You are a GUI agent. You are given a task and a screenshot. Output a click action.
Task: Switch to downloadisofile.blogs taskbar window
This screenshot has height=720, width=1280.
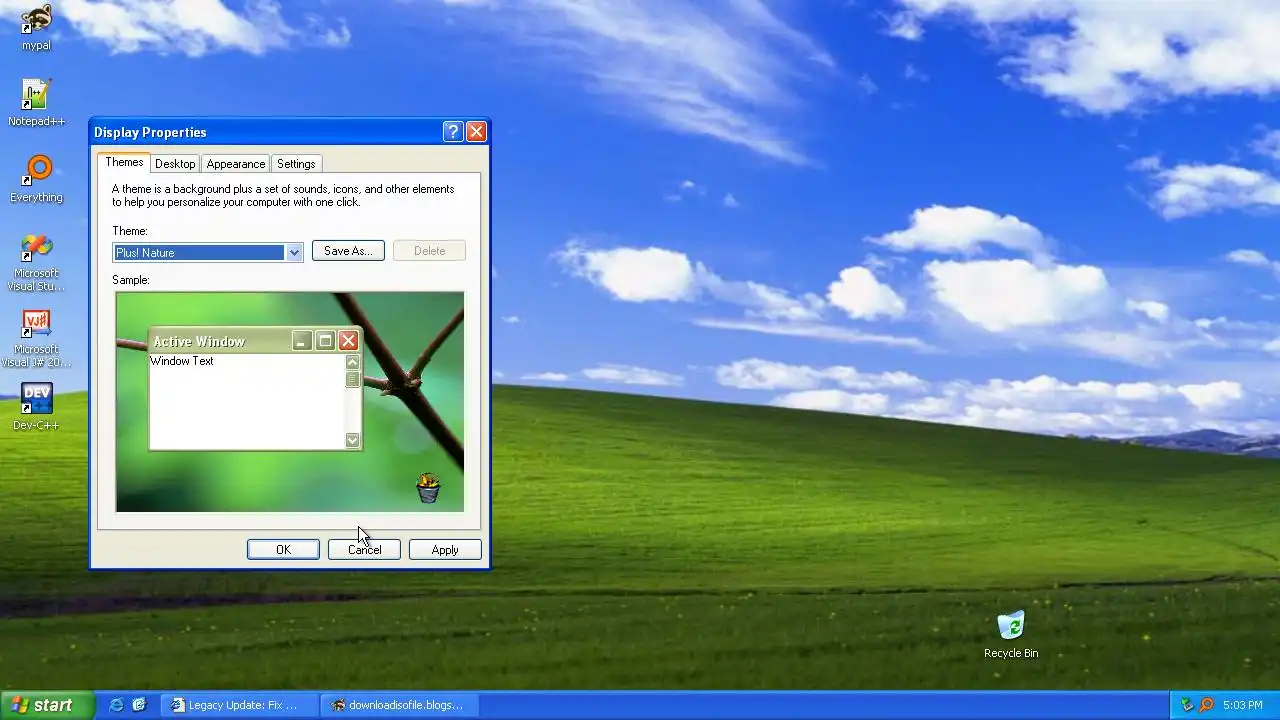pyautogui.click(x=400, y=705)
